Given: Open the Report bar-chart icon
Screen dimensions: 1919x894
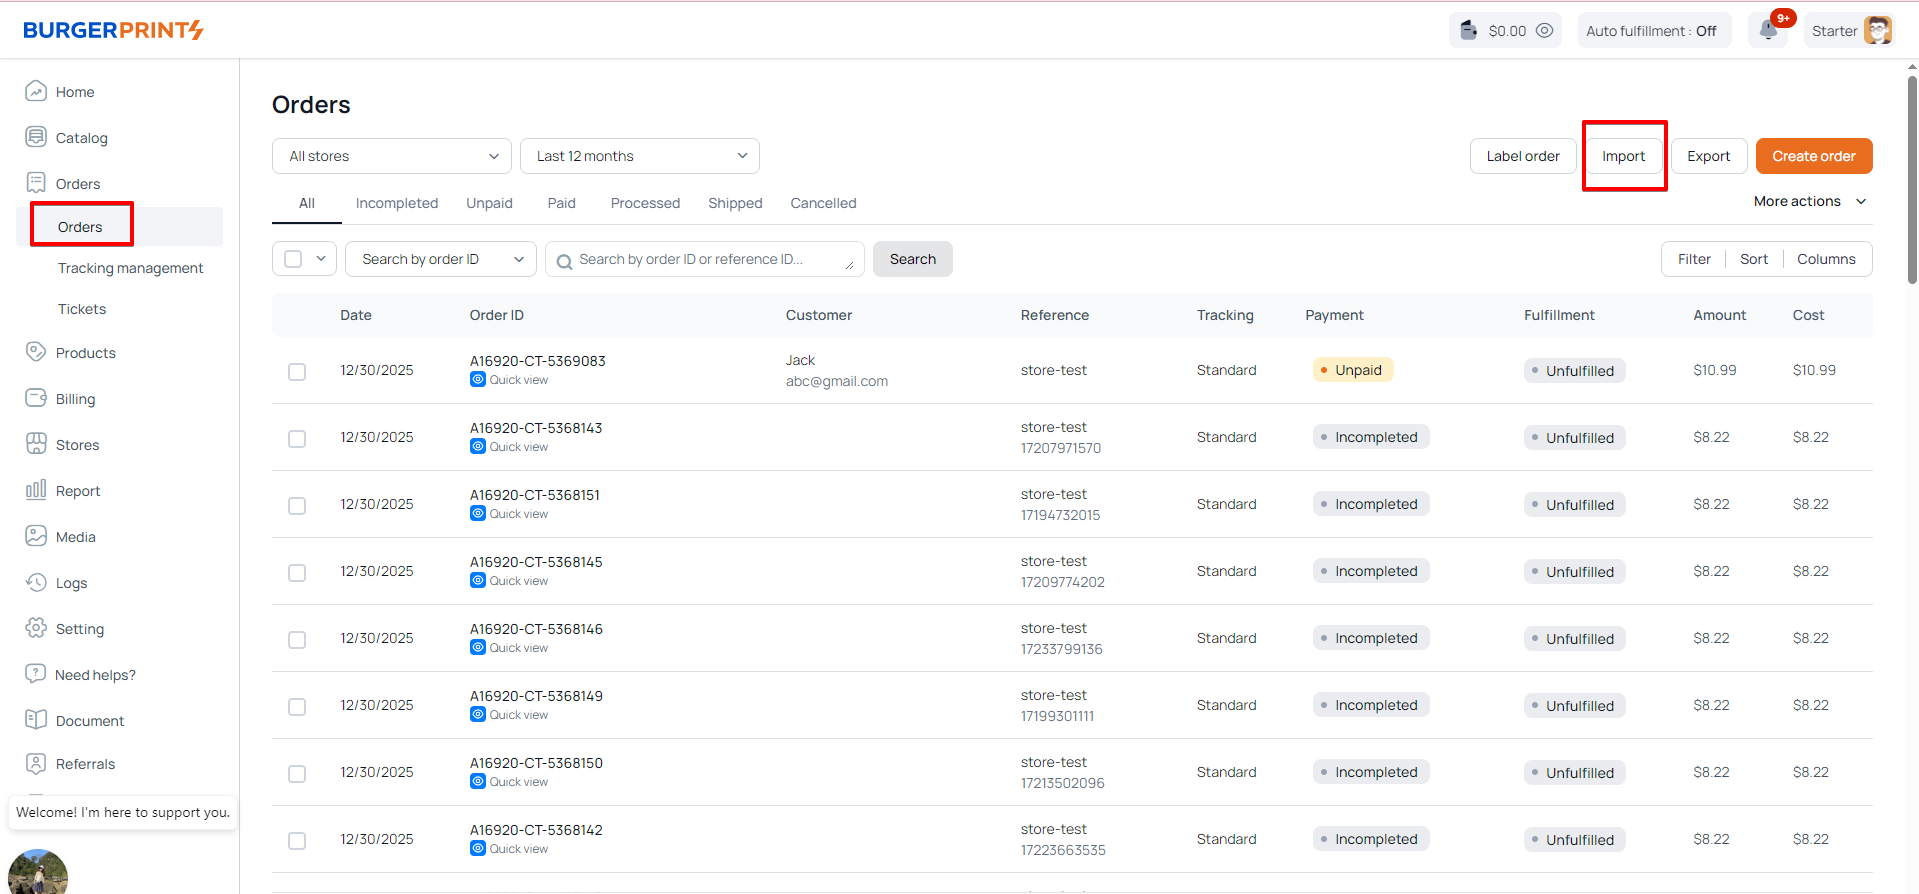Looking at the screenshot, I should [36, 490].
